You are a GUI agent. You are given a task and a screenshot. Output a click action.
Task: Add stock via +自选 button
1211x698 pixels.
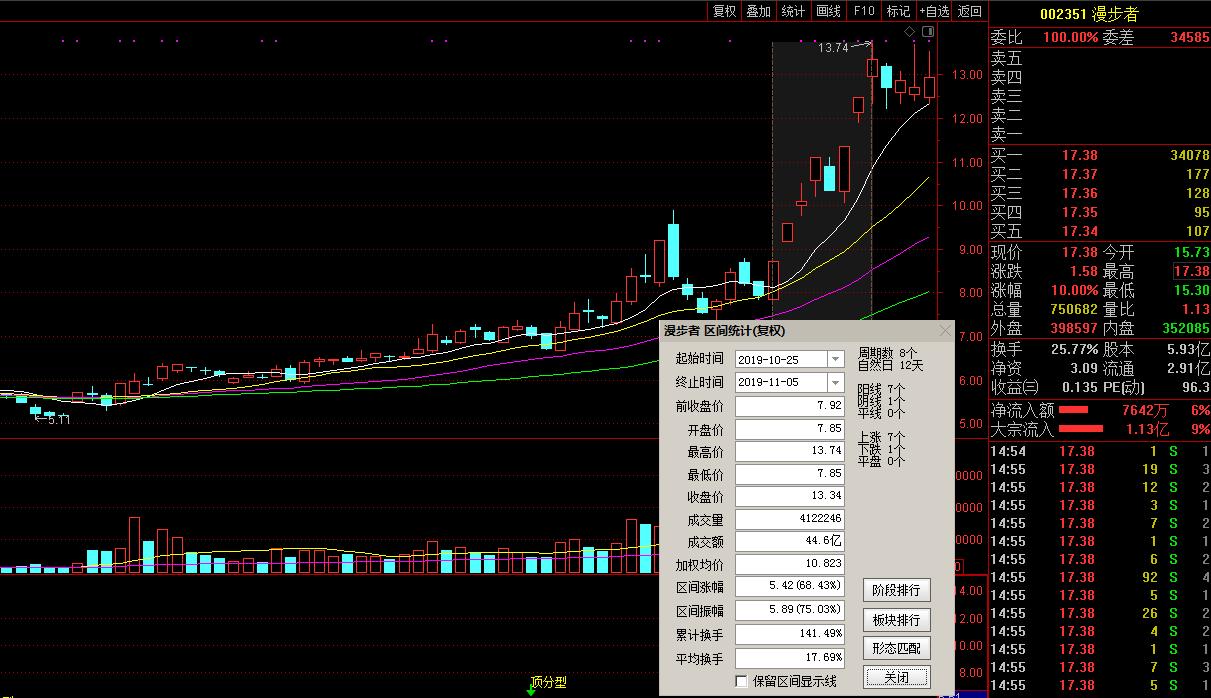(x=934, y=11)
